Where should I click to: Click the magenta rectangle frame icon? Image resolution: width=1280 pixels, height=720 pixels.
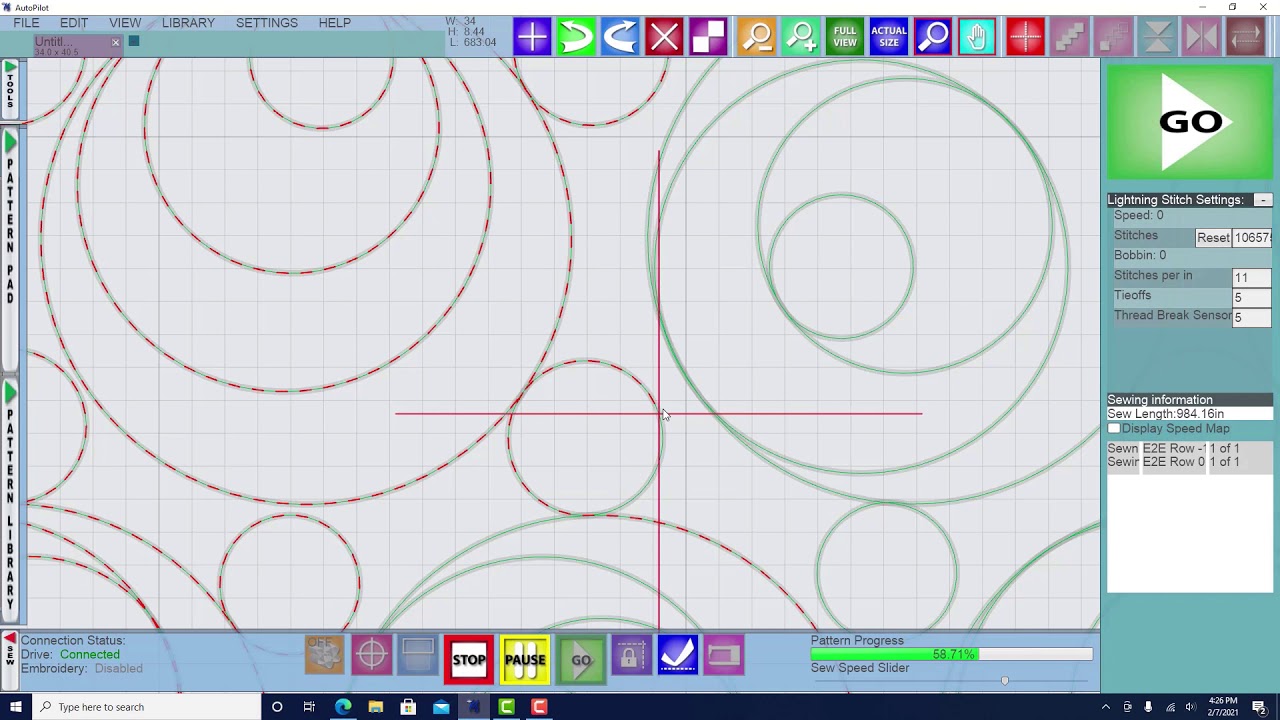pos(724,656)
